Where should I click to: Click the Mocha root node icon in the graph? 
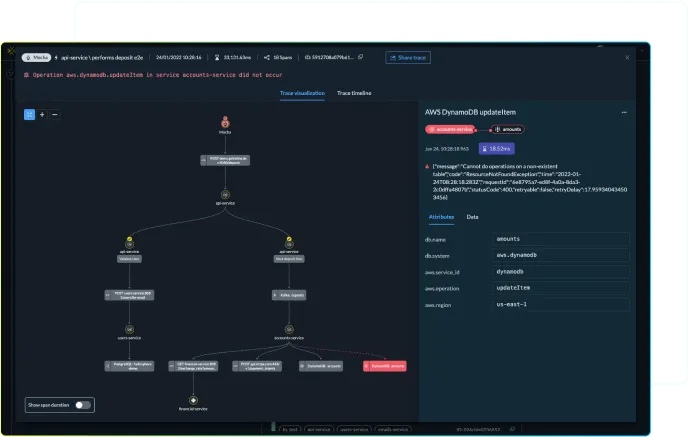tap(225, 122)
